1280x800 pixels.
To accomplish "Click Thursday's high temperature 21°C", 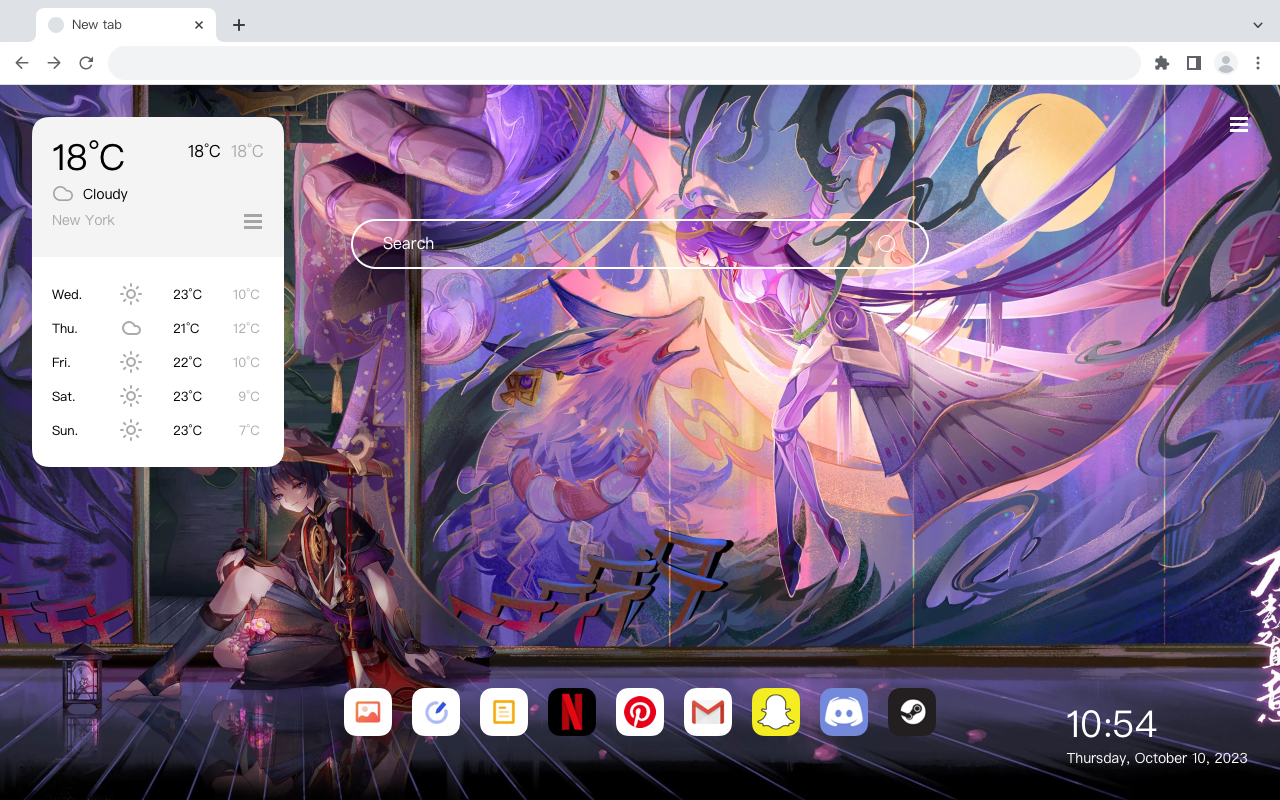I will (186, 328).
